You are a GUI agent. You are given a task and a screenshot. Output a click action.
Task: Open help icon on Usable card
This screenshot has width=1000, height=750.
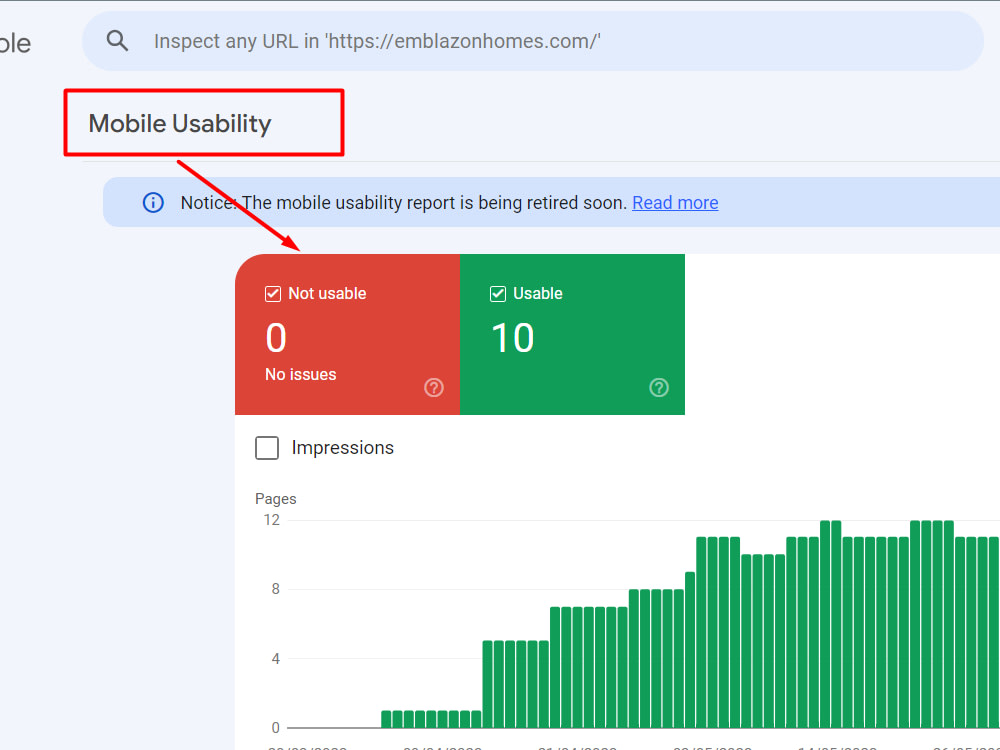tap(659, 387)
